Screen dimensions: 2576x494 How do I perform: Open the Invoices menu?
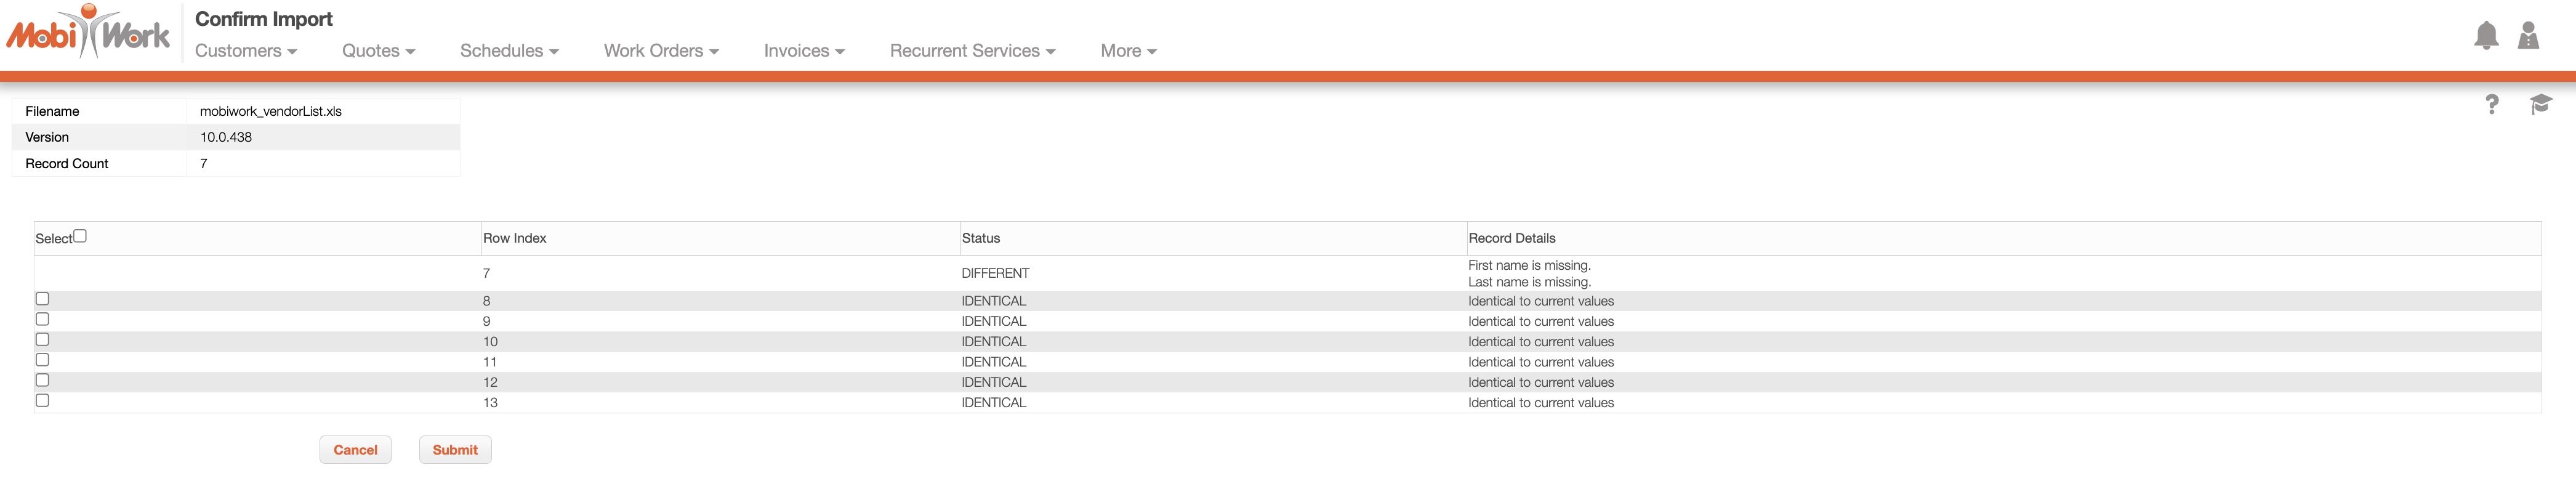804,51
